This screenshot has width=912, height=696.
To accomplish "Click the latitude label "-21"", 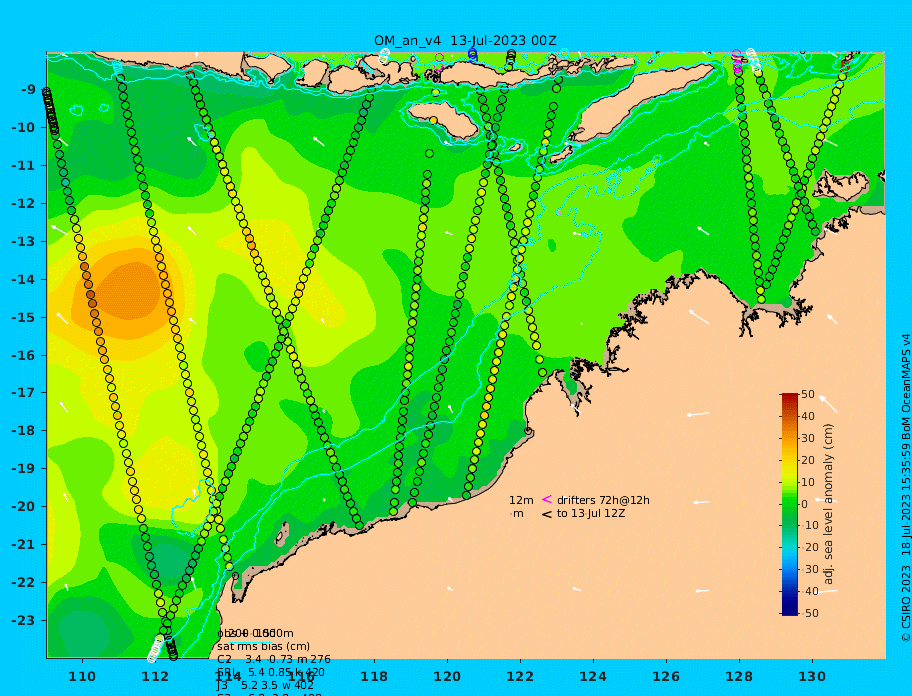I will coord(23,545).
